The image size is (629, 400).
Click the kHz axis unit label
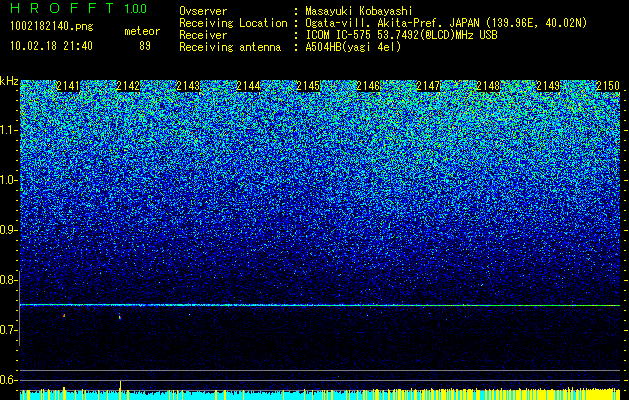pos(9,81)
